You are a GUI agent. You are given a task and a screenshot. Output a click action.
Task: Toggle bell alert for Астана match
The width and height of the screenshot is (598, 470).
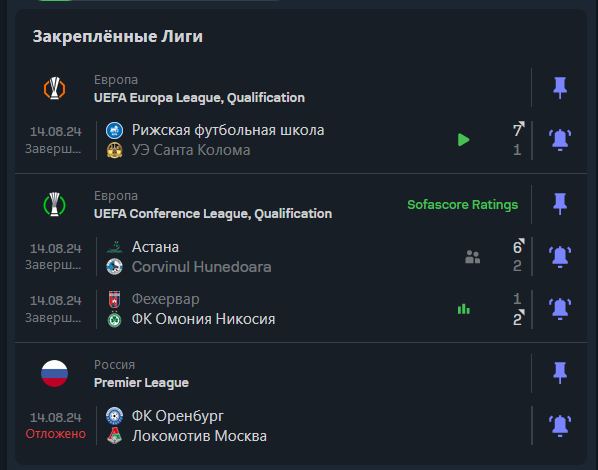click(x=560, y=257)
